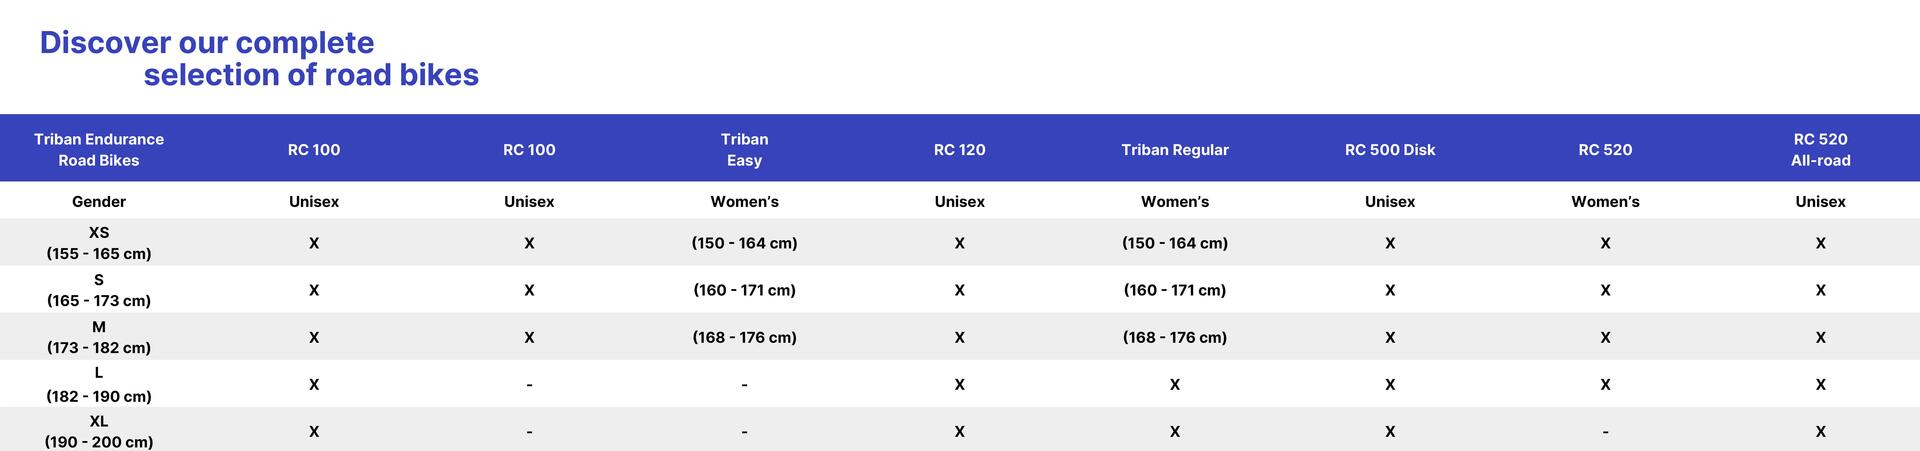
Task: Click the XS (155 - 165 cm) size label
Action: tap(99, 243)
